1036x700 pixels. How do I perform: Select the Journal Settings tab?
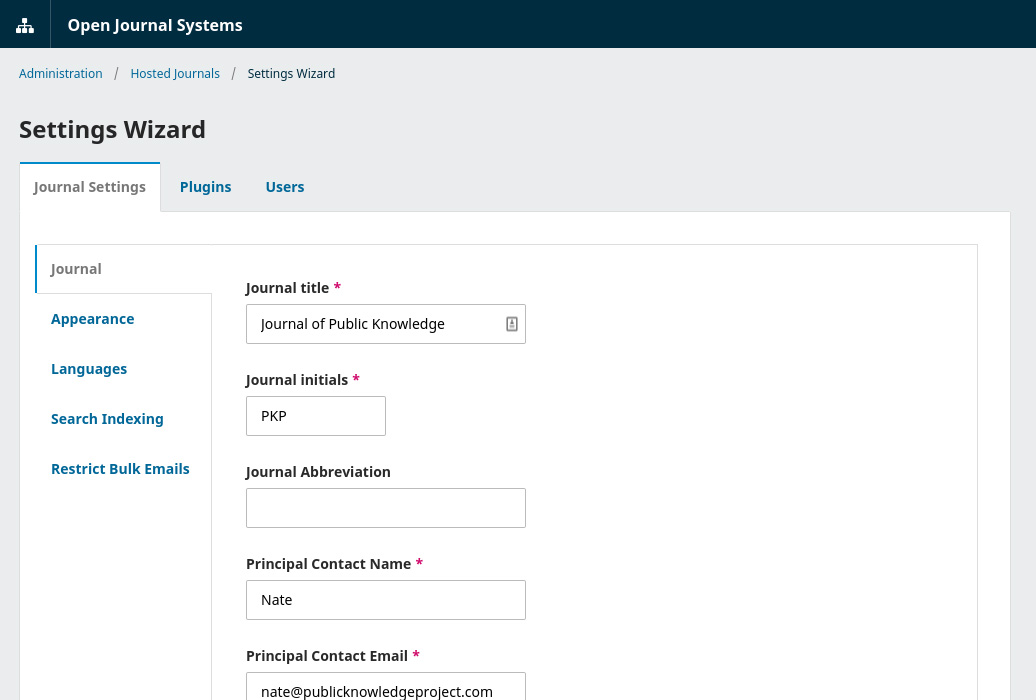coord(90,187)
